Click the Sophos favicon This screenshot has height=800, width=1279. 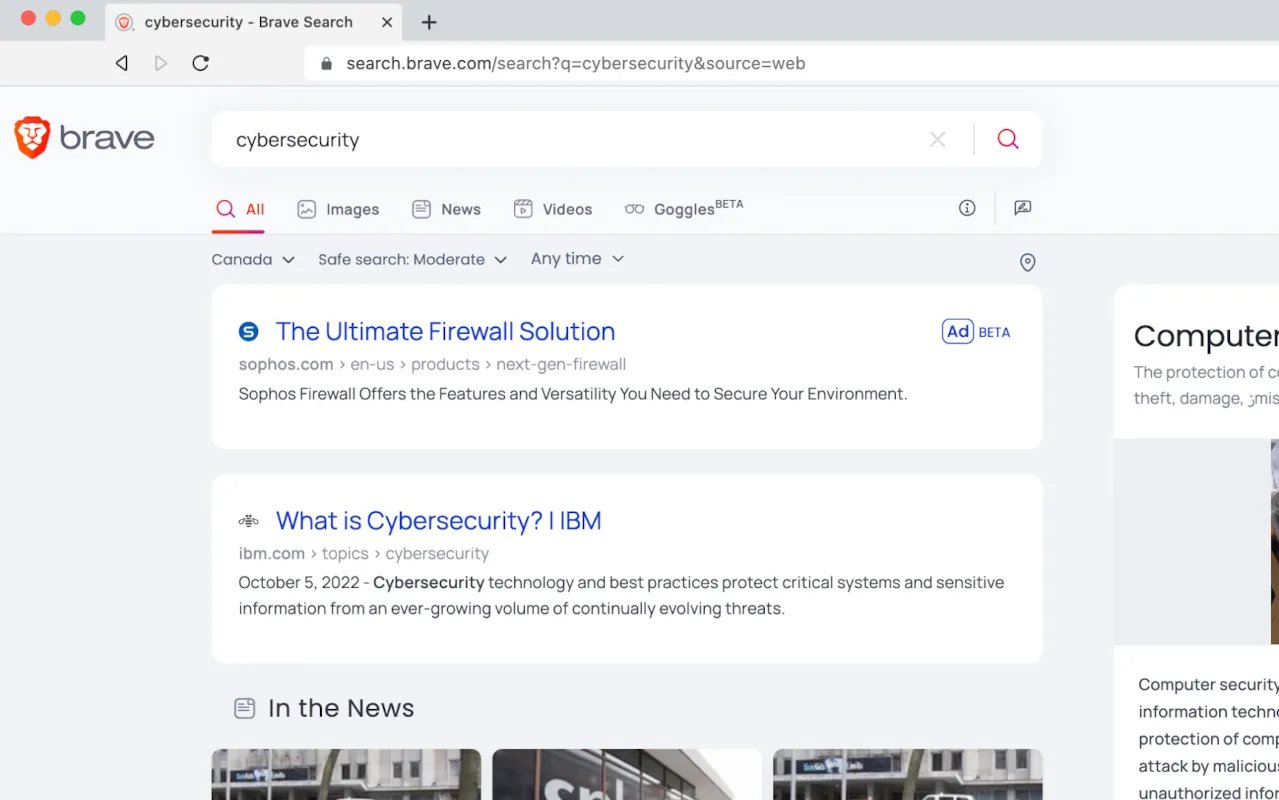tap(248, 331)
